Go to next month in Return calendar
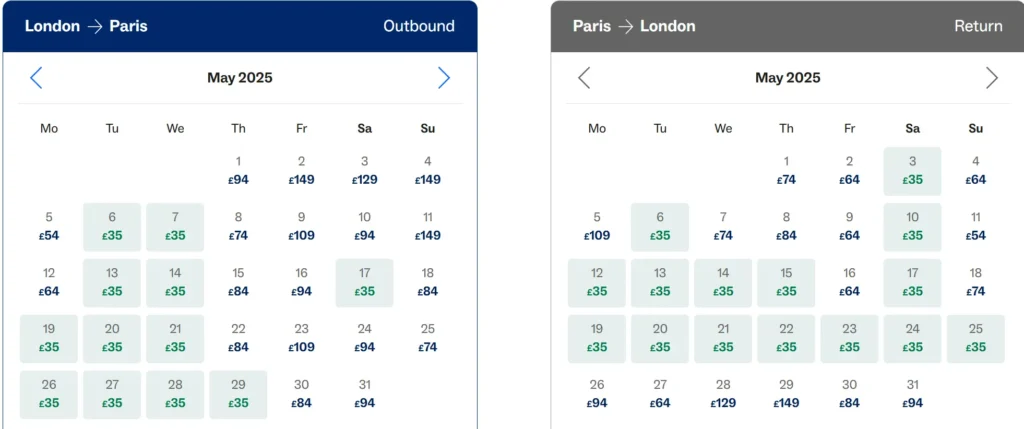The width and height of the screenshot is (1024, 429). (992, 78)
